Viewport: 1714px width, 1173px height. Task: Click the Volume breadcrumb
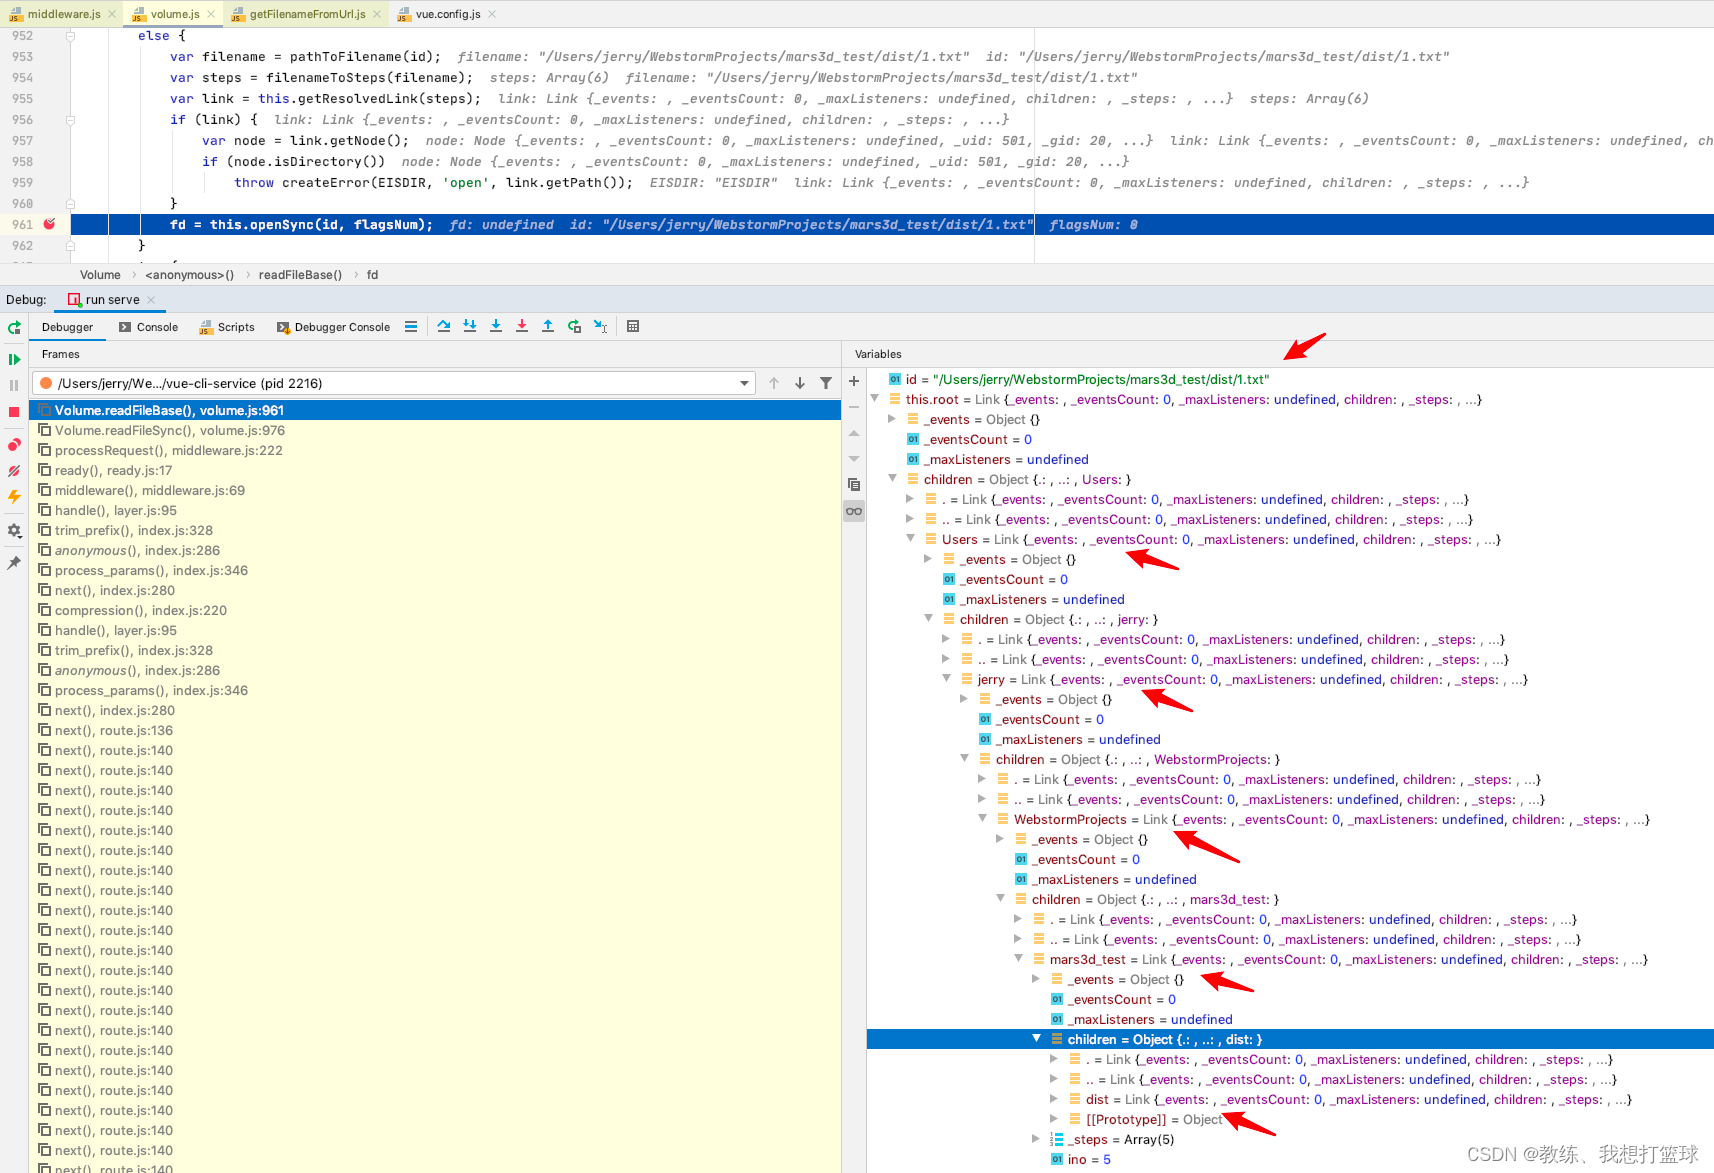100,275
